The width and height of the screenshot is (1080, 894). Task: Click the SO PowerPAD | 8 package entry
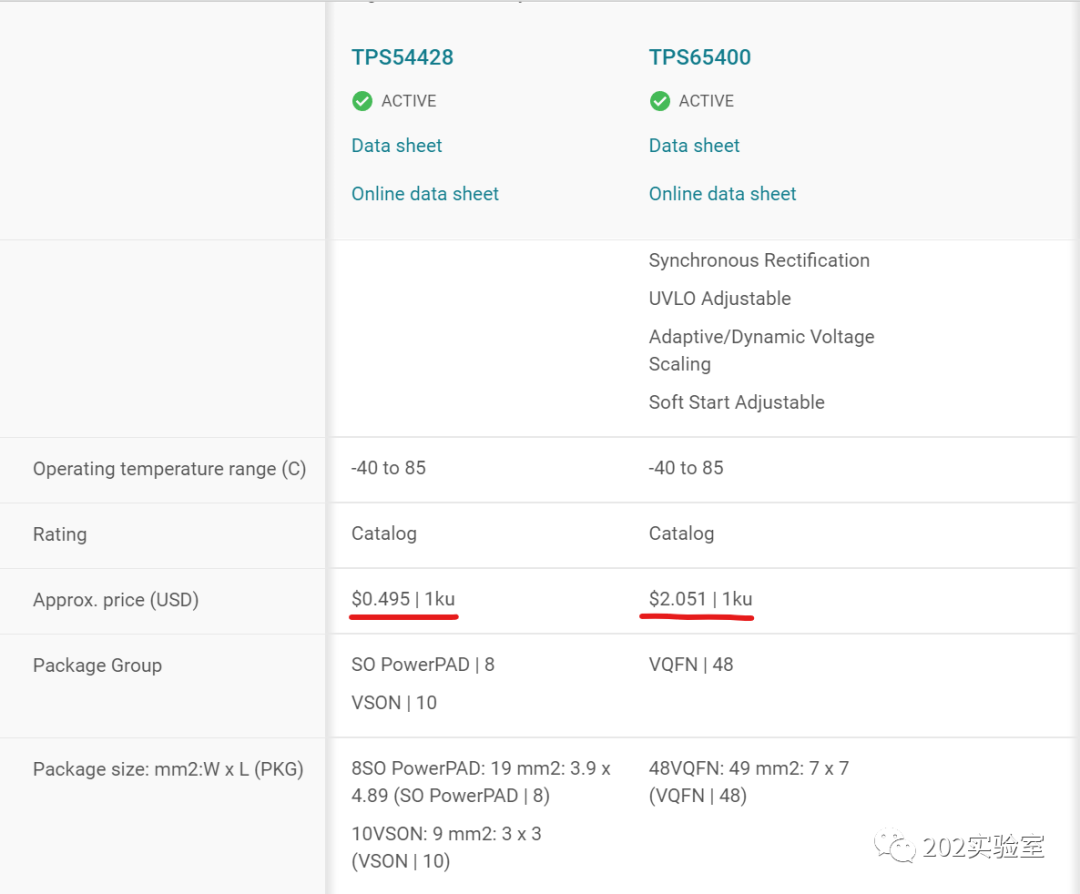point(423,665)
